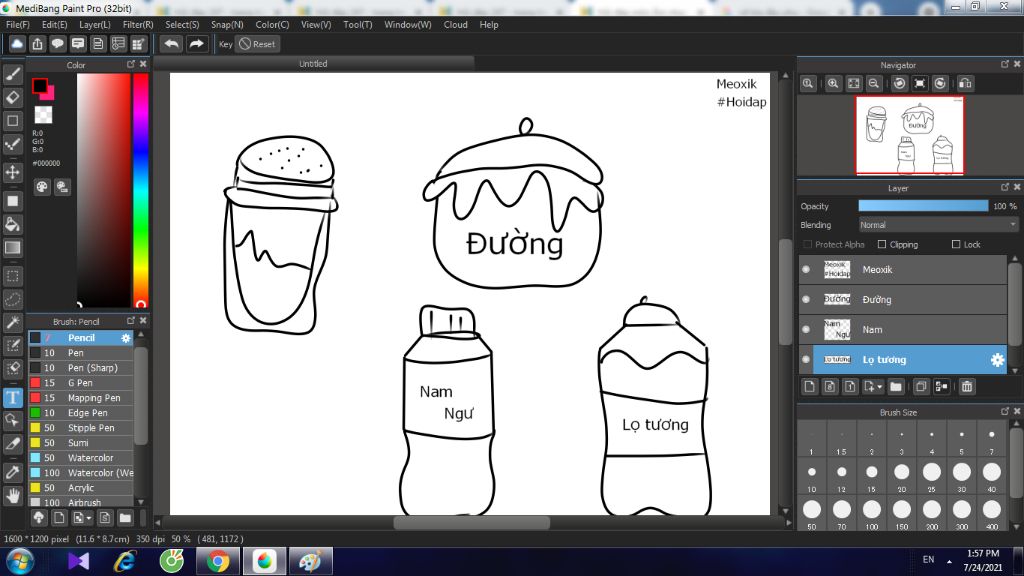Switch to the Untitled document tab
This screenshot has height=576, width=1024.
(x=313, y=64)
